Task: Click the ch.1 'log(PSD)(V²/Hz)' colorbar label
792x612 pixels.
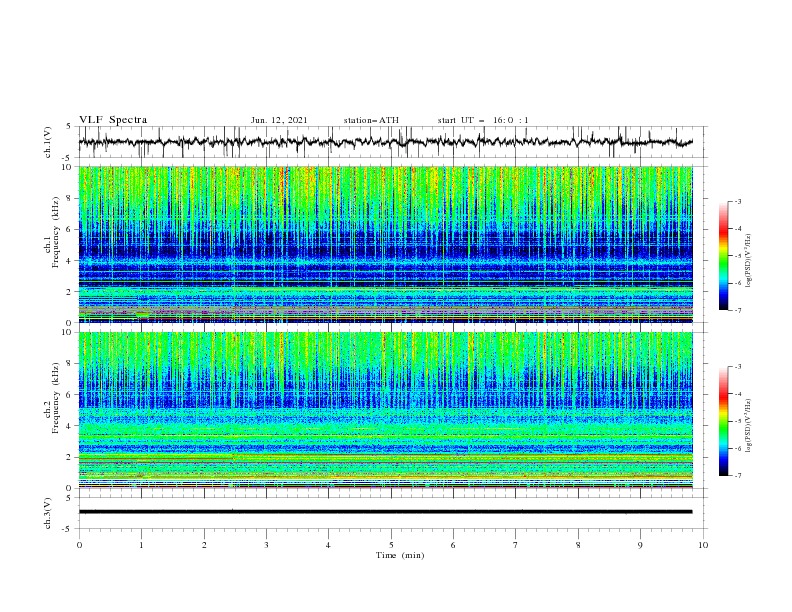Action: click(x=749, y=261)
